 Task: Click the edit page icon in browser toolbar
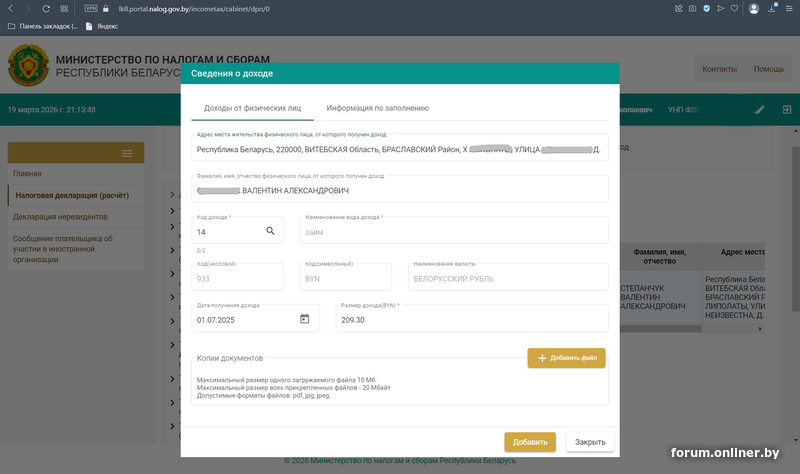coord(679,8)
